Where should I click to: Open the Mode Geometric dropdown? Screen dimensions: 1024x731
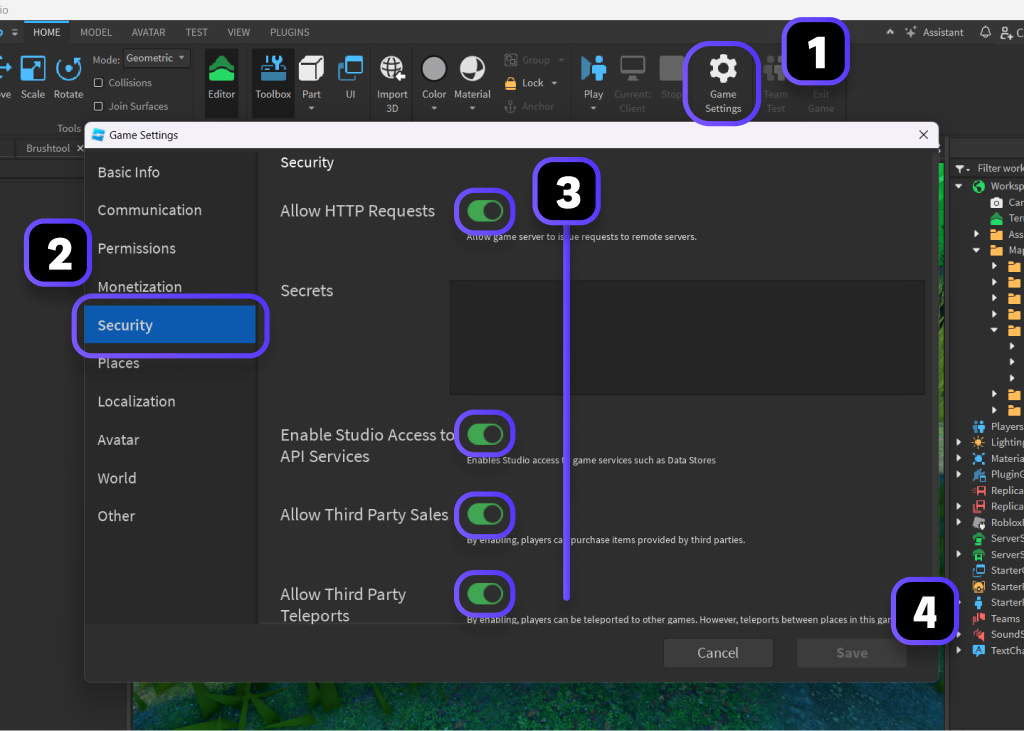(x=157, y=58)
